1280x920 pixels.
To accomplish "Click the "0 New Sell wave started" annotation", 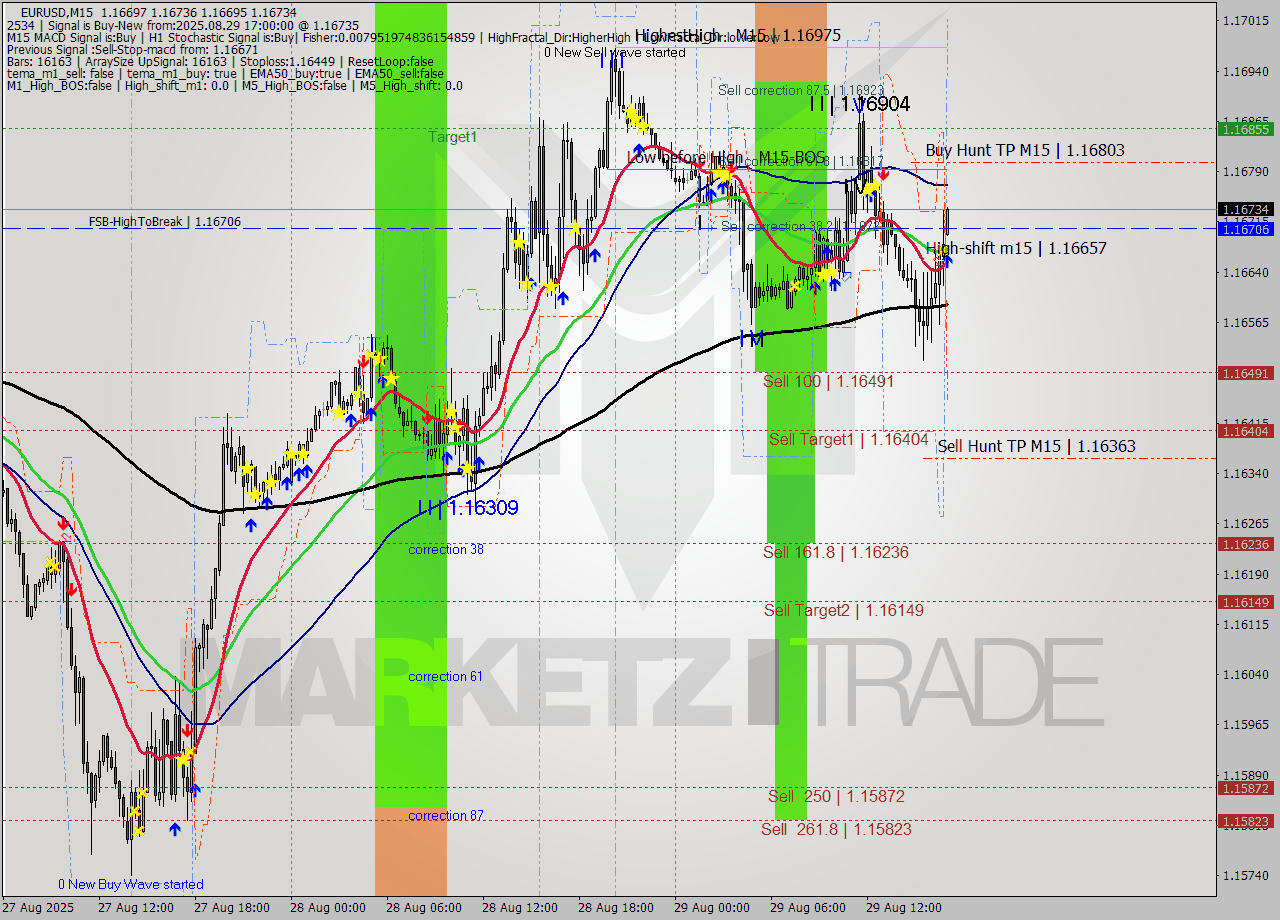I will tap(615, 52).
